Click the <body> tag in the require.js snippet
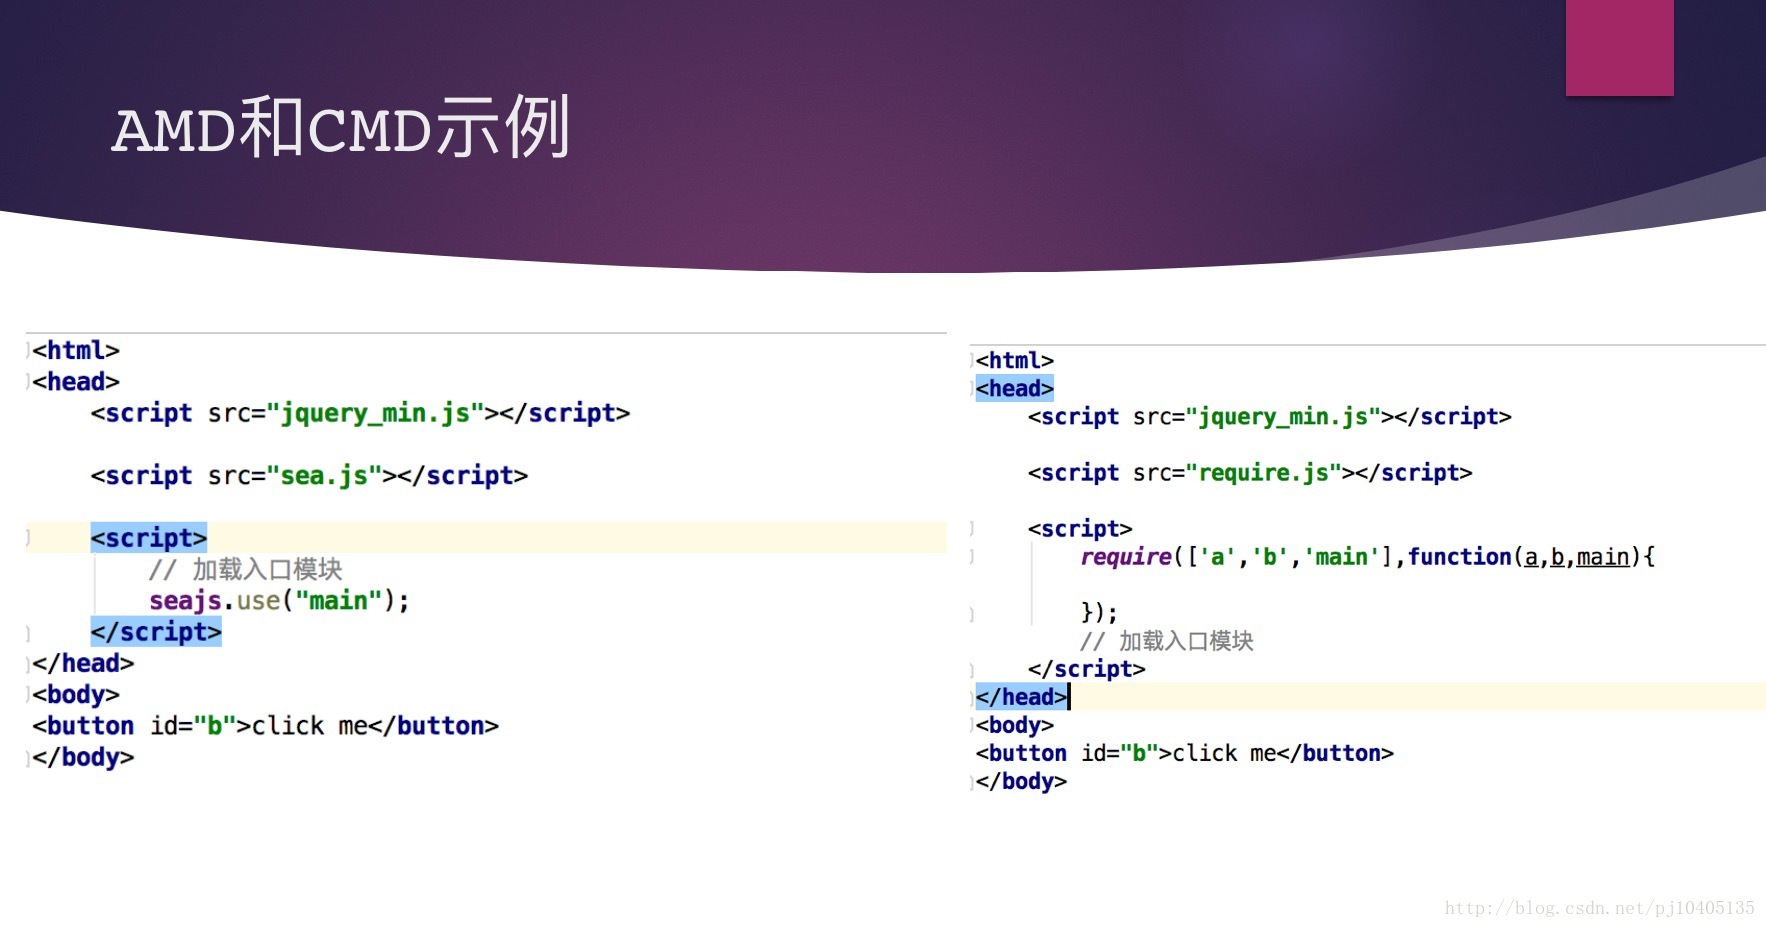The image size is (1766, 928). tap(1014, 724)
